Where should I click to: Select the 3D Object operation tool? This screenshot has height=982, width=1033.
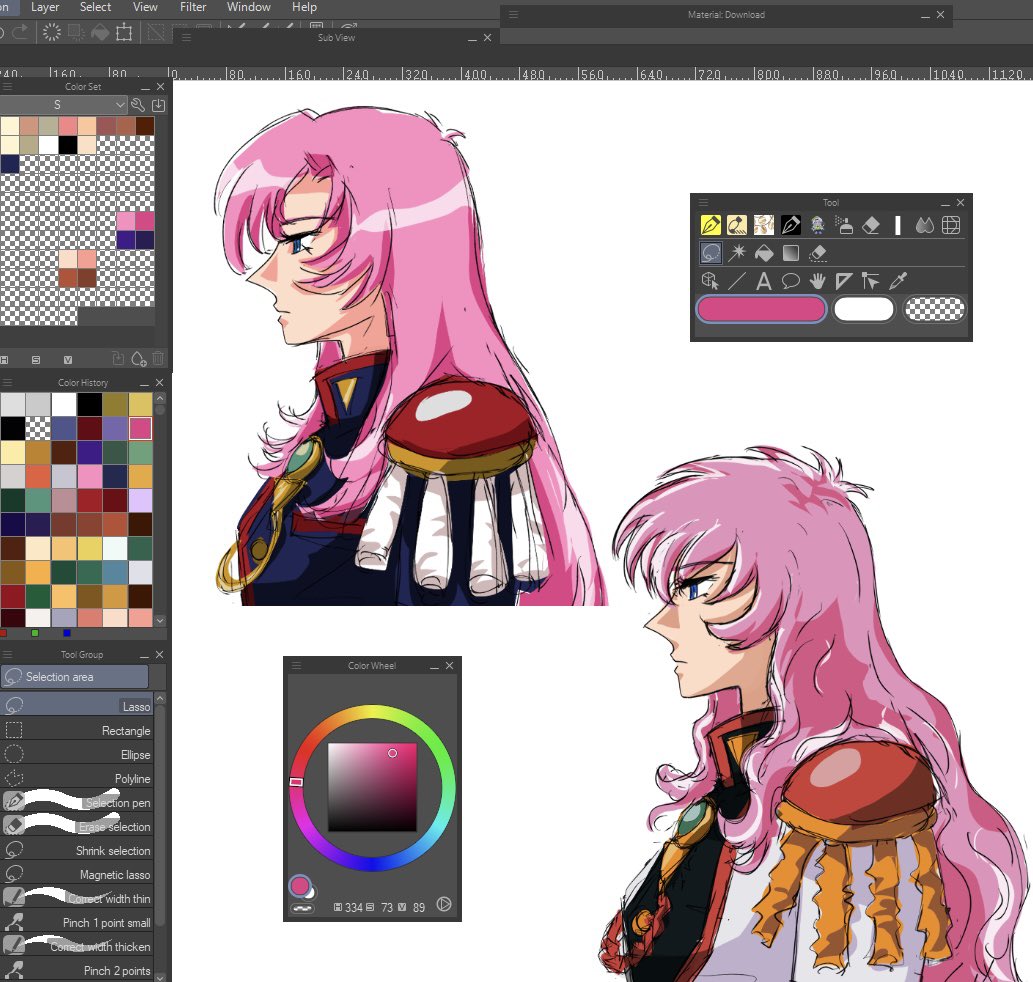pyautogui.click(x=710, y=281)
